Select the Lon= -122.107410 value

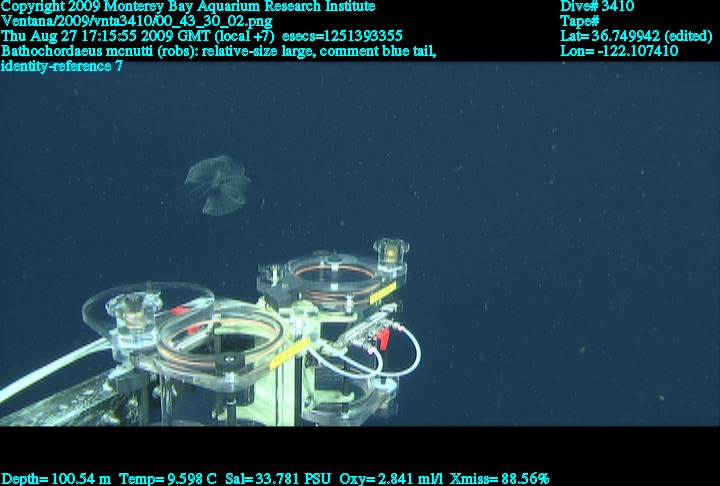coord(619,51)
